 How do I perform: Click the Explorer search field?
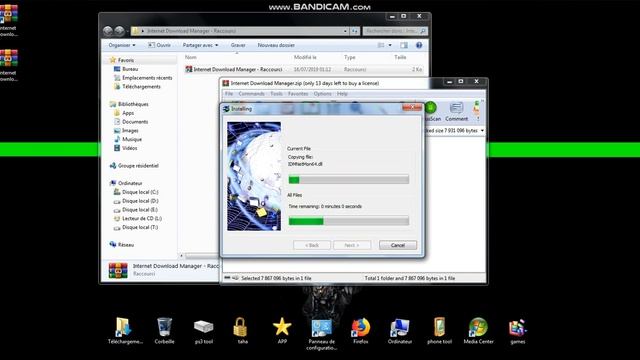tap(395, 31)
